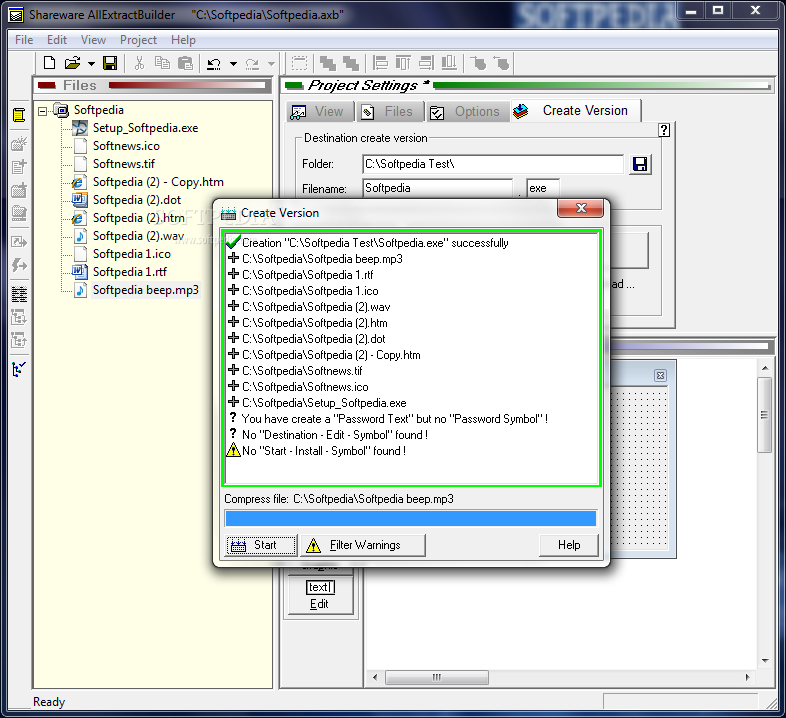Click the green grid sidebar icon
786x718 pixels.
pos(19,294)
